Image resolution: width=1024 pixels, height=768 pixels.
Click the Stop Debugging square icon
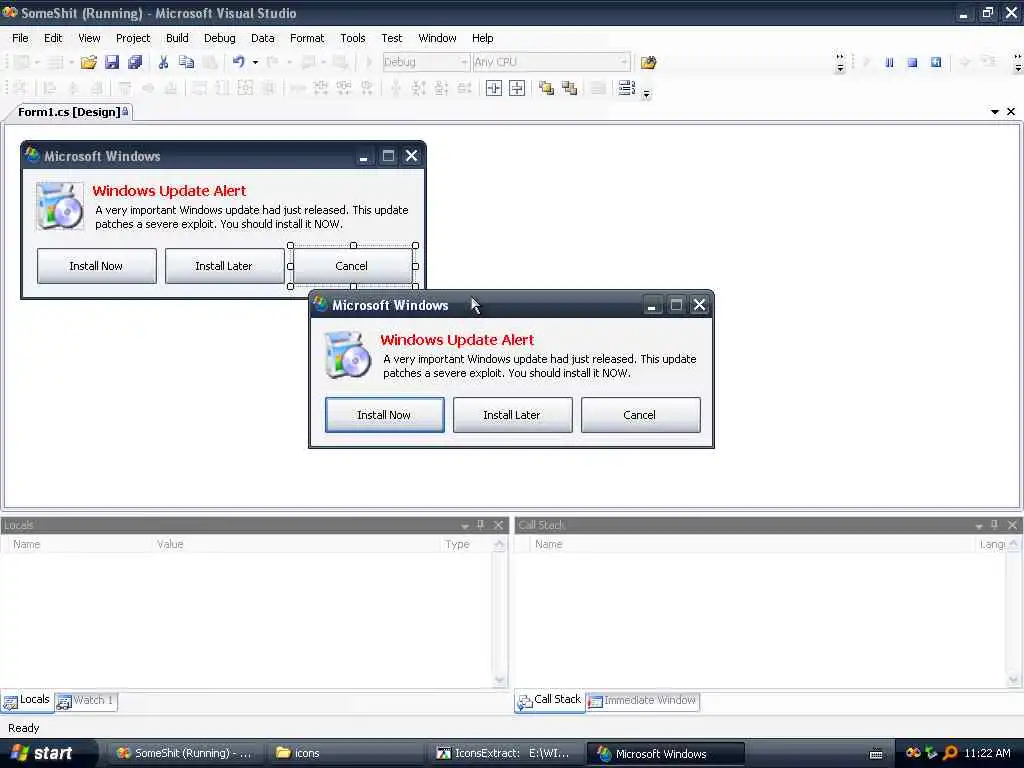912,62
